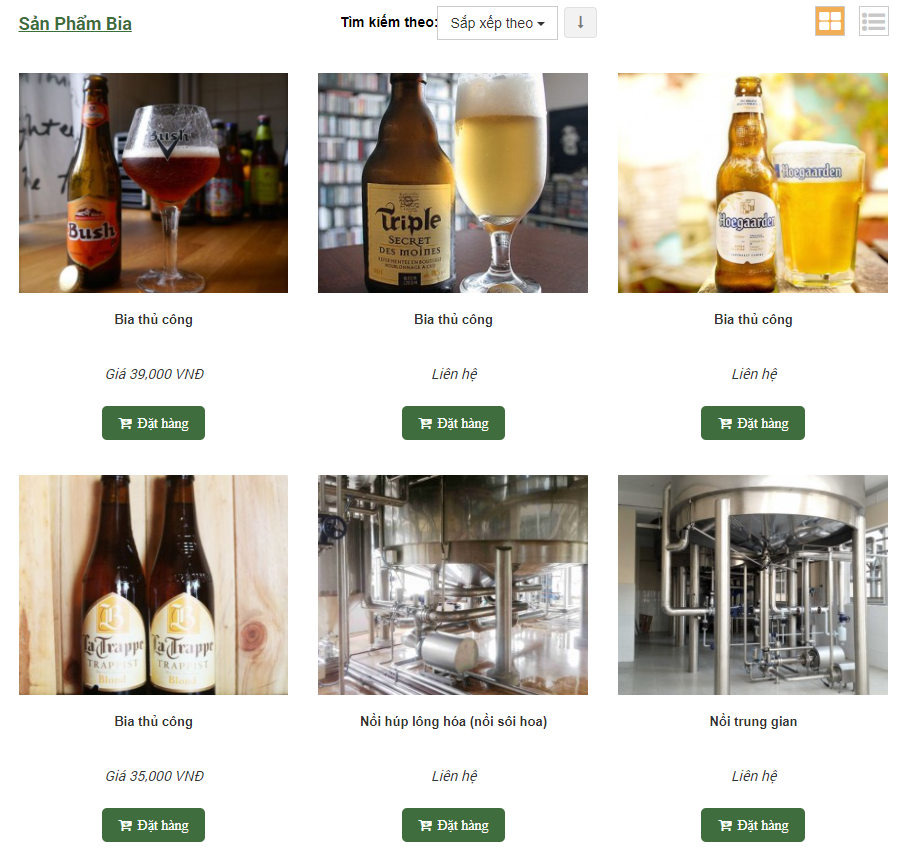
Task: Open the Nồi trung gian title link
Action: pos(752,721)
